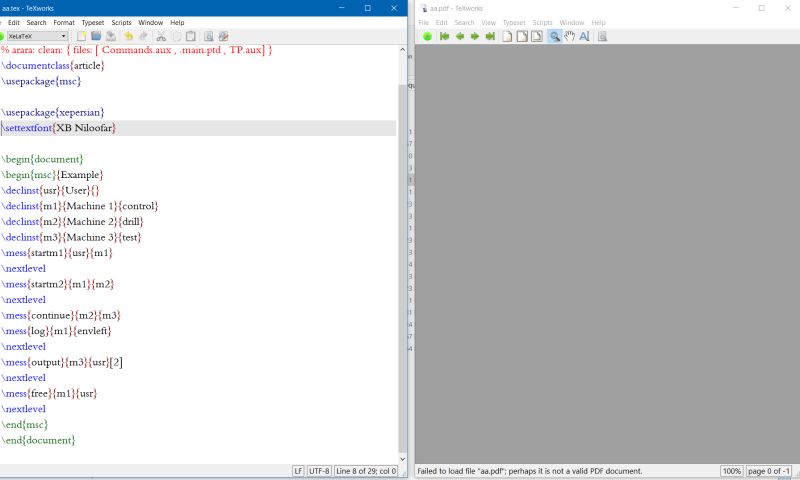Go to next page in PDF viewer
800x480 pixels.
[475, 36]
